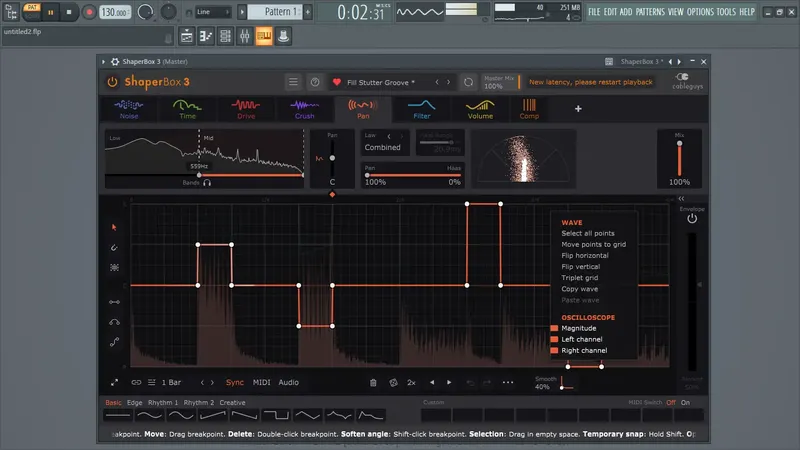Click the link bands chain icon

136,383
